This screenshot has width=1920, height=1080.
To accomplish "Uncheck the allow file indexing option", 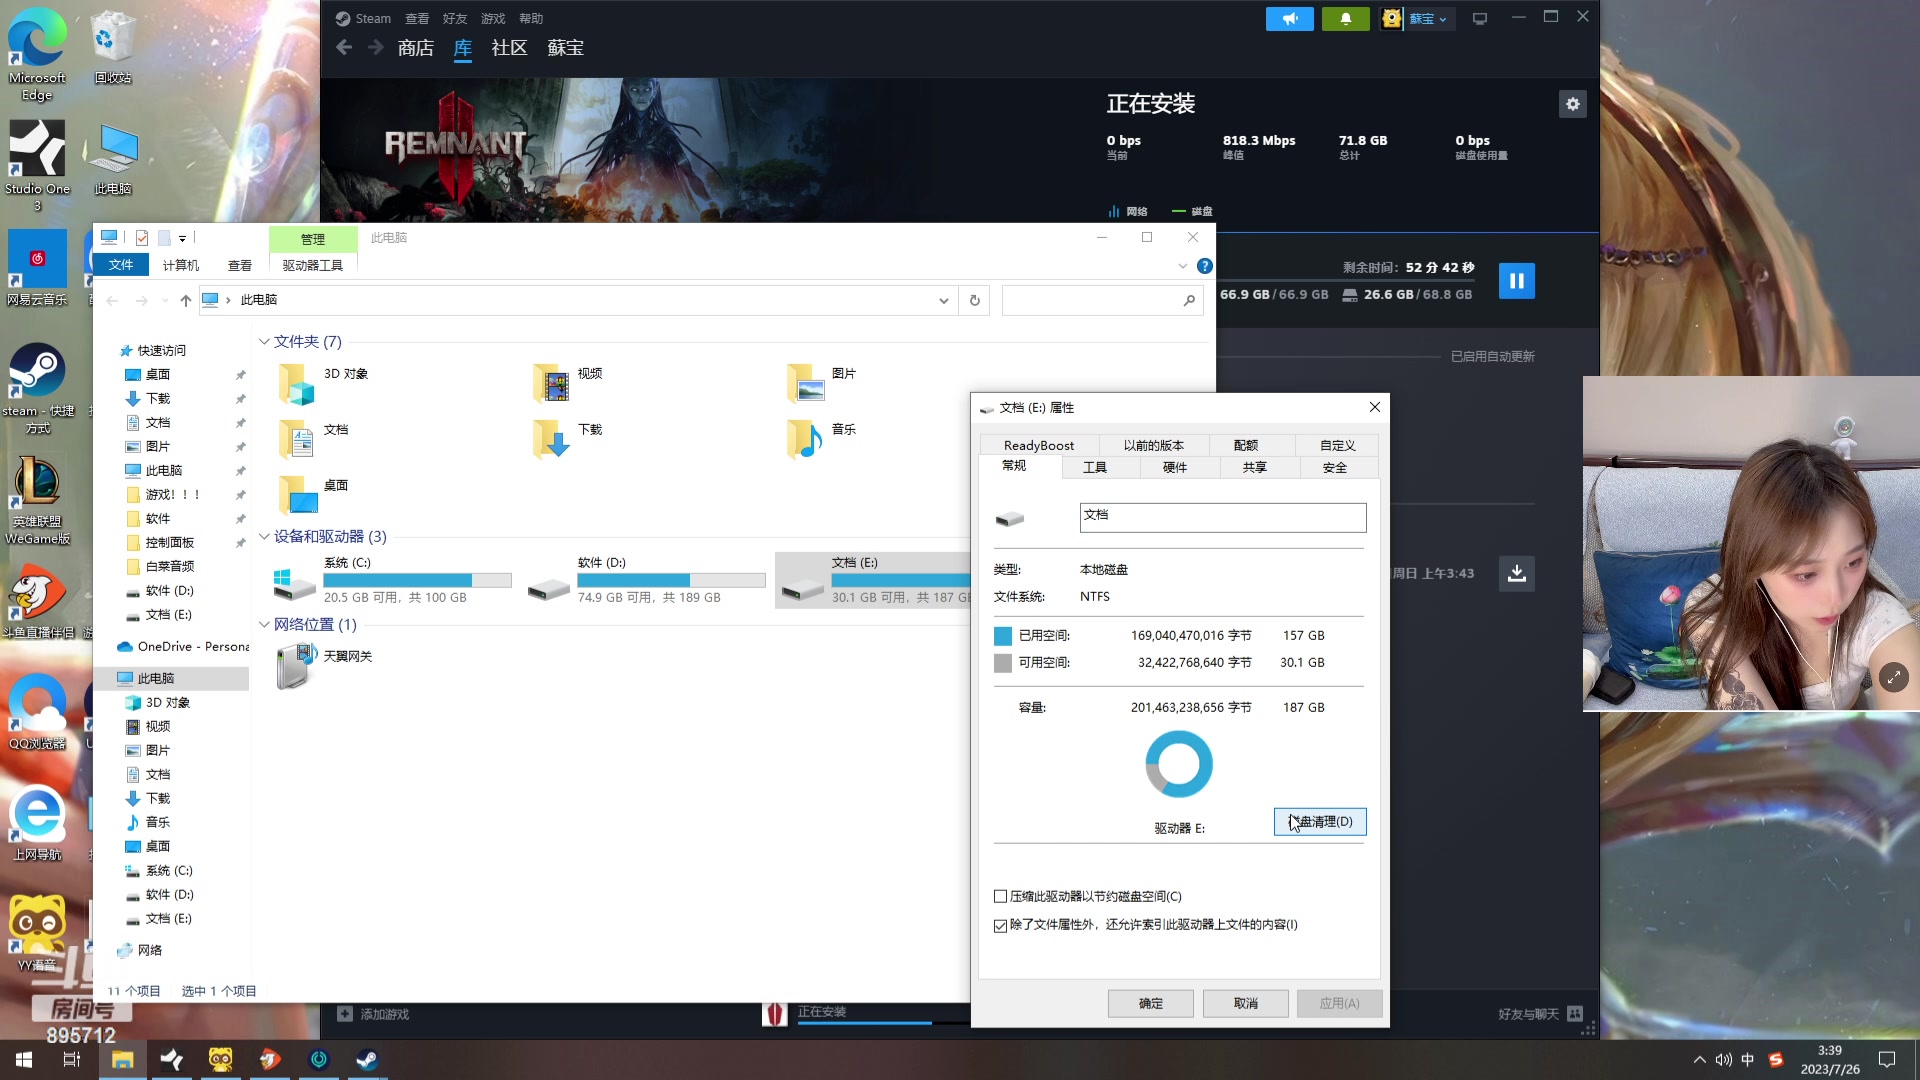I will [x=1000, y=925].
